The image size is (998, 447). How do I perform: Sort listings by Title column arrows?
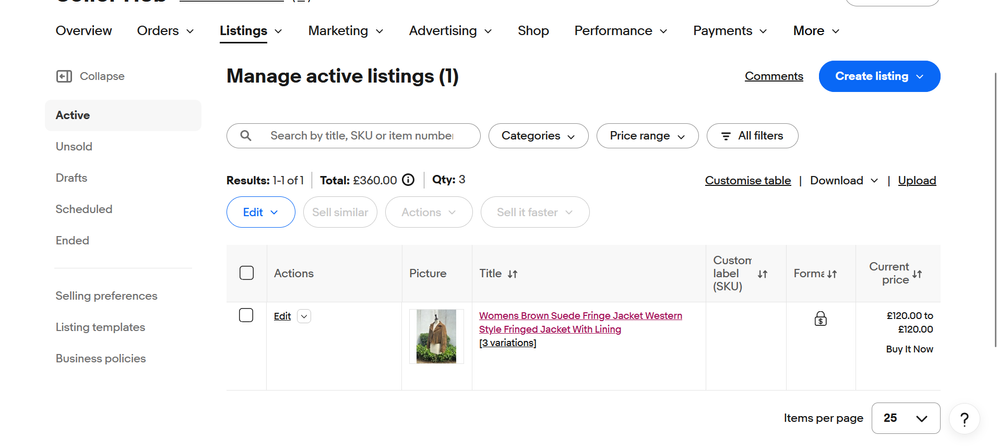tap(513, 274)
